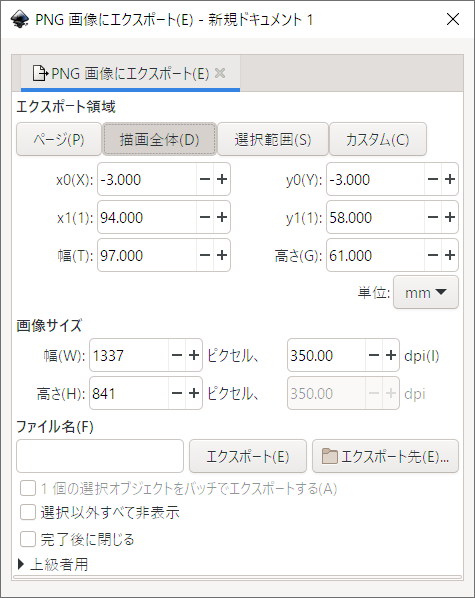Screen dimensions: 475x598
Task: Click the ファイル名 filename input field
Action: [x=100, y=456]
